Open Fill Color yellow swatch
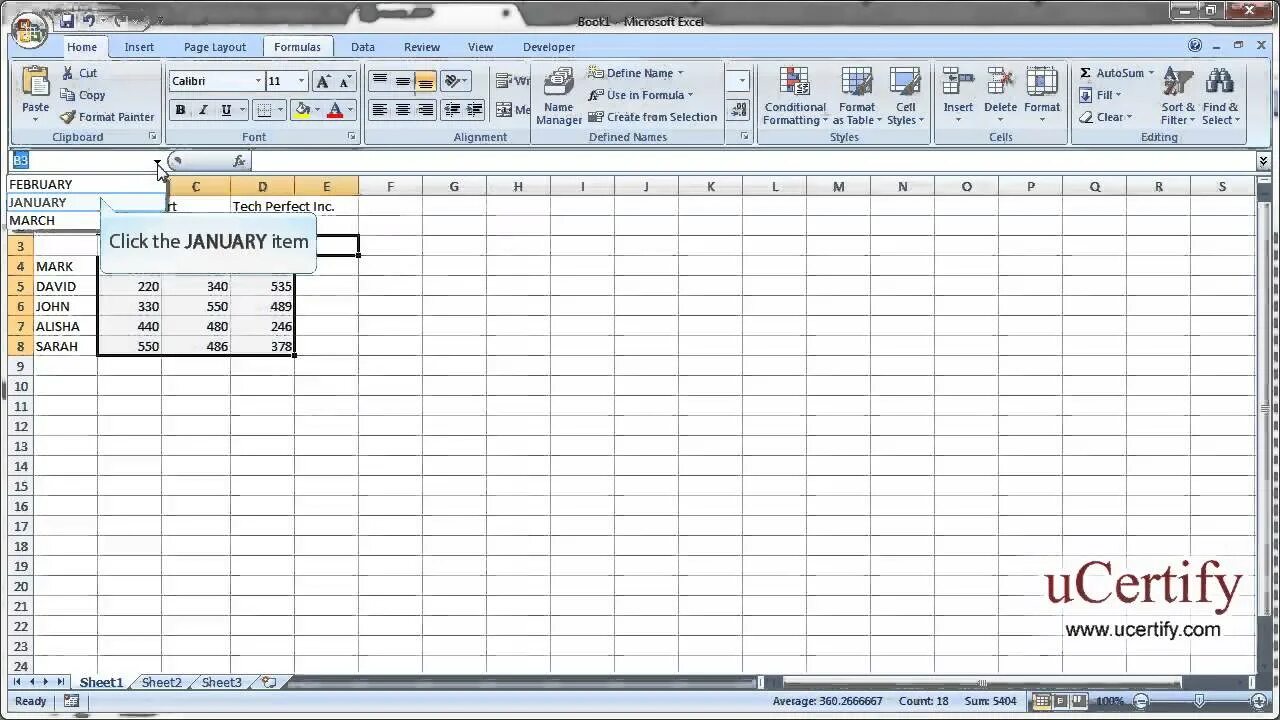The image size is (1280, 720). tap(301, 110)
